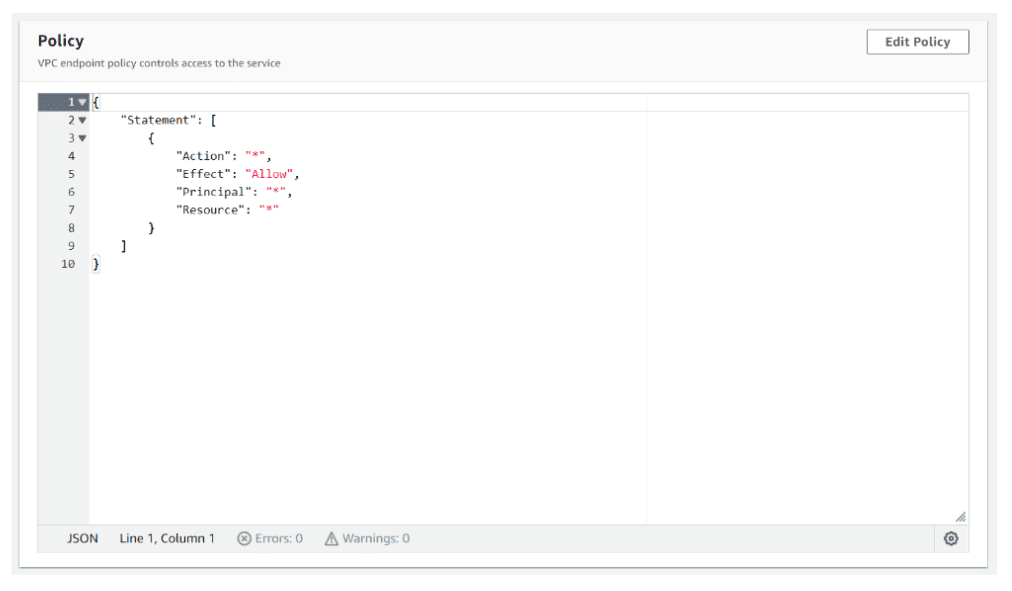Image resolution: width=1012 pixels, height=591 pixels.
Task: Click the Warnings triangle icon
Action: coord(331,538)
